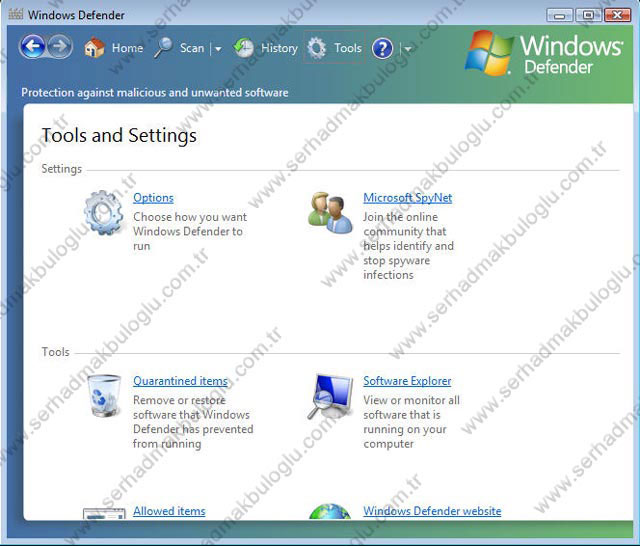
Task: Click the Quarantined items recycle bin icon
Action: [104, 395]
